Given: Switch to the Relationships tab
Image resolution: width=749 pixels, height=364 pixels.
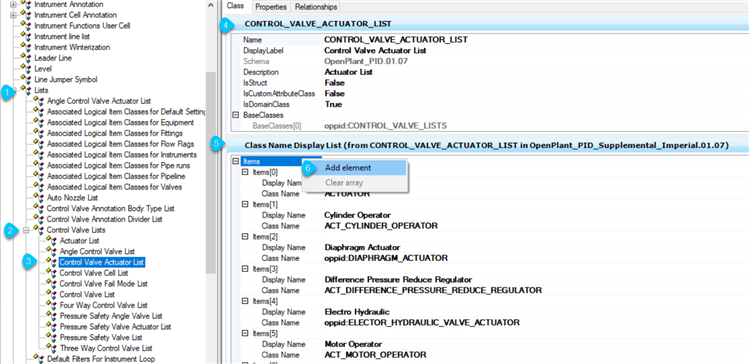Looking at the screenshot, I should 316,7.
